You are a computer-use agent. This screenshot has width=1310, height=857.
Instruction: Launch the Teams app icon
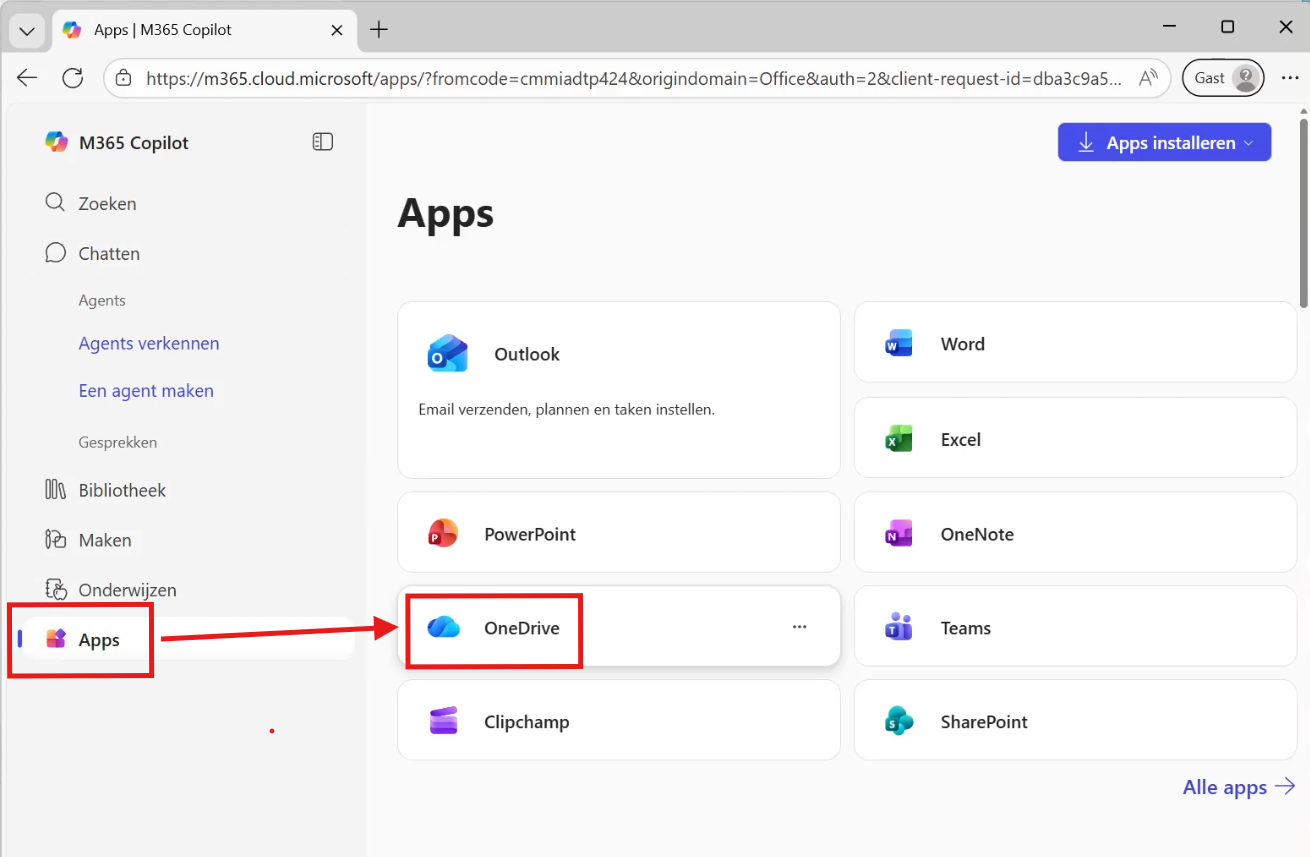(899, 628)
